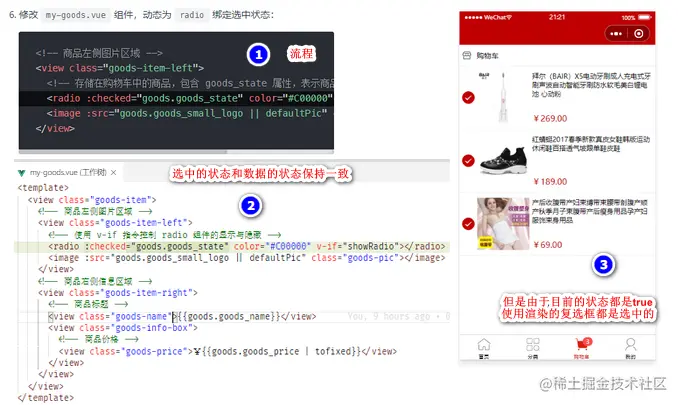Click the 产后收腹带 product title text

pos(590,212)
